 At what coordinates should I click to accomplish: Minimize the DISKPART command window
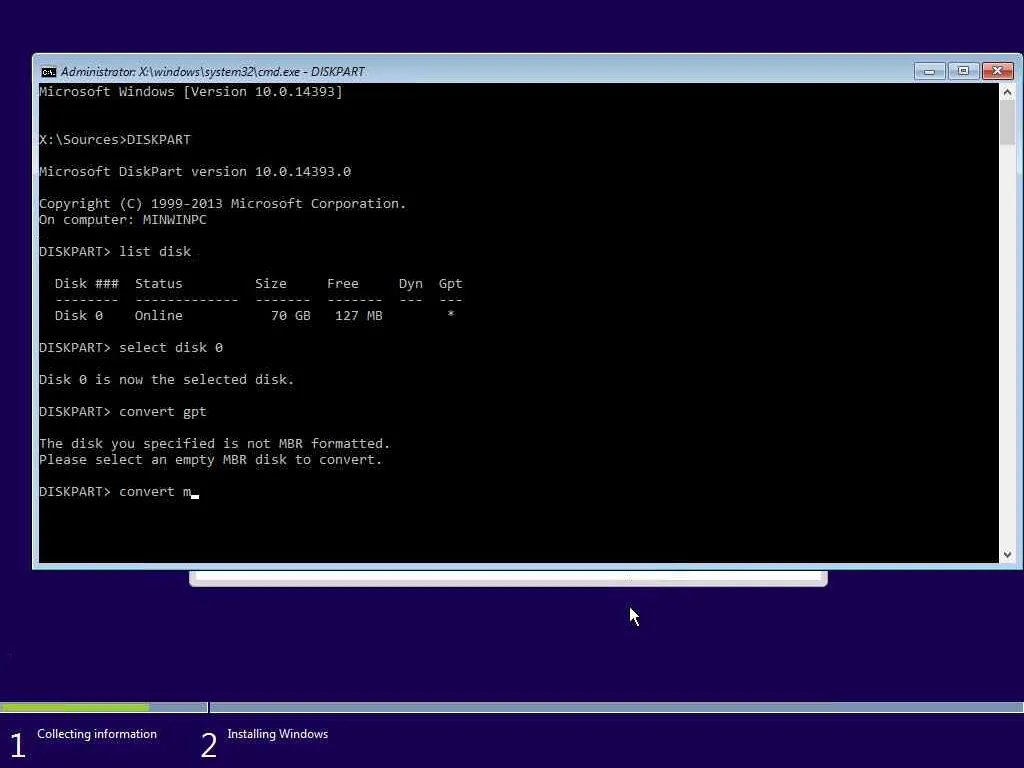929,71
